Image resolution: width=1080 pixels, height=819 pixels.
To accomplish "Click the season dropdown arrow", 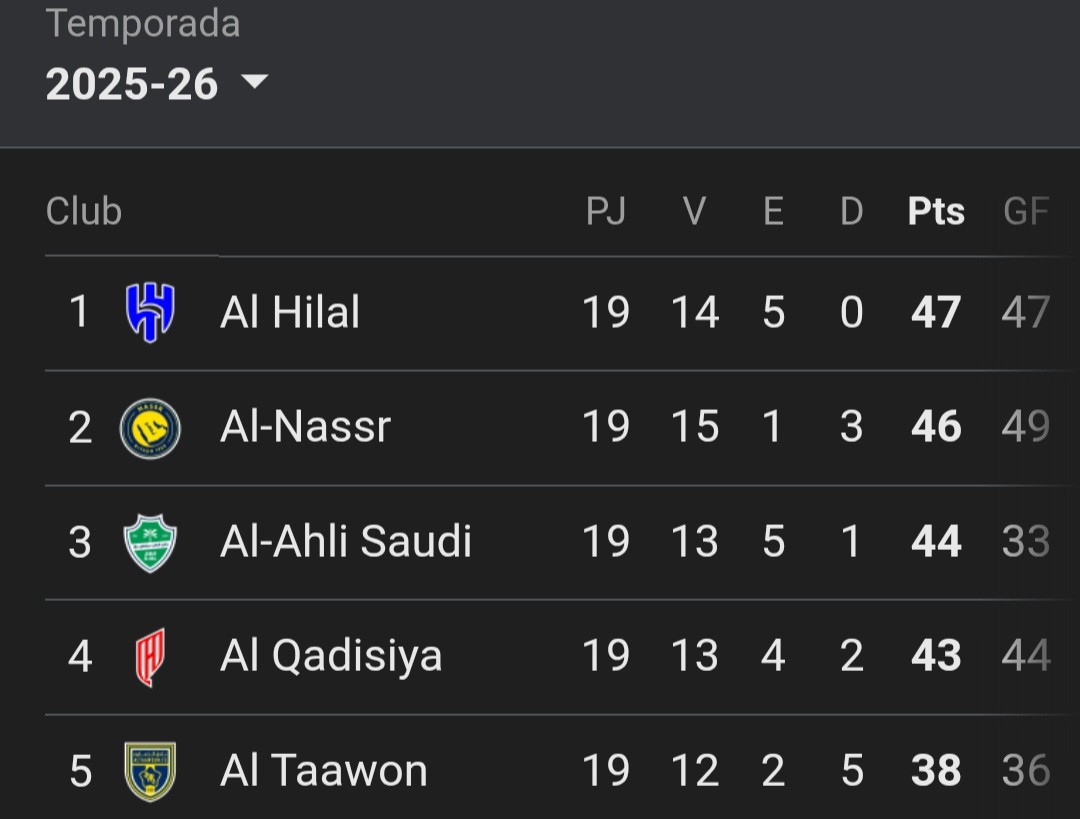I will click(254, 82).
